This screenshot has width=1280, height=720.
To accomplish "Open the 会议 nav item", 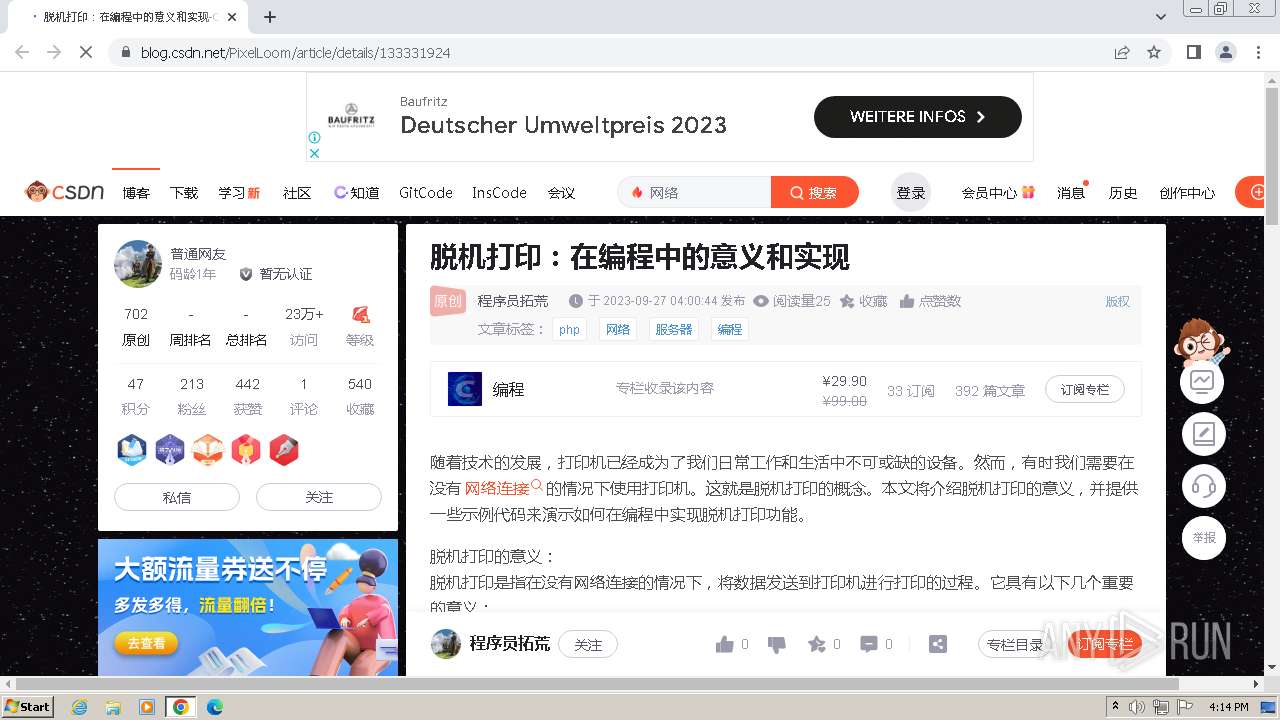I will pyautogui.click(x=561, y=193).
